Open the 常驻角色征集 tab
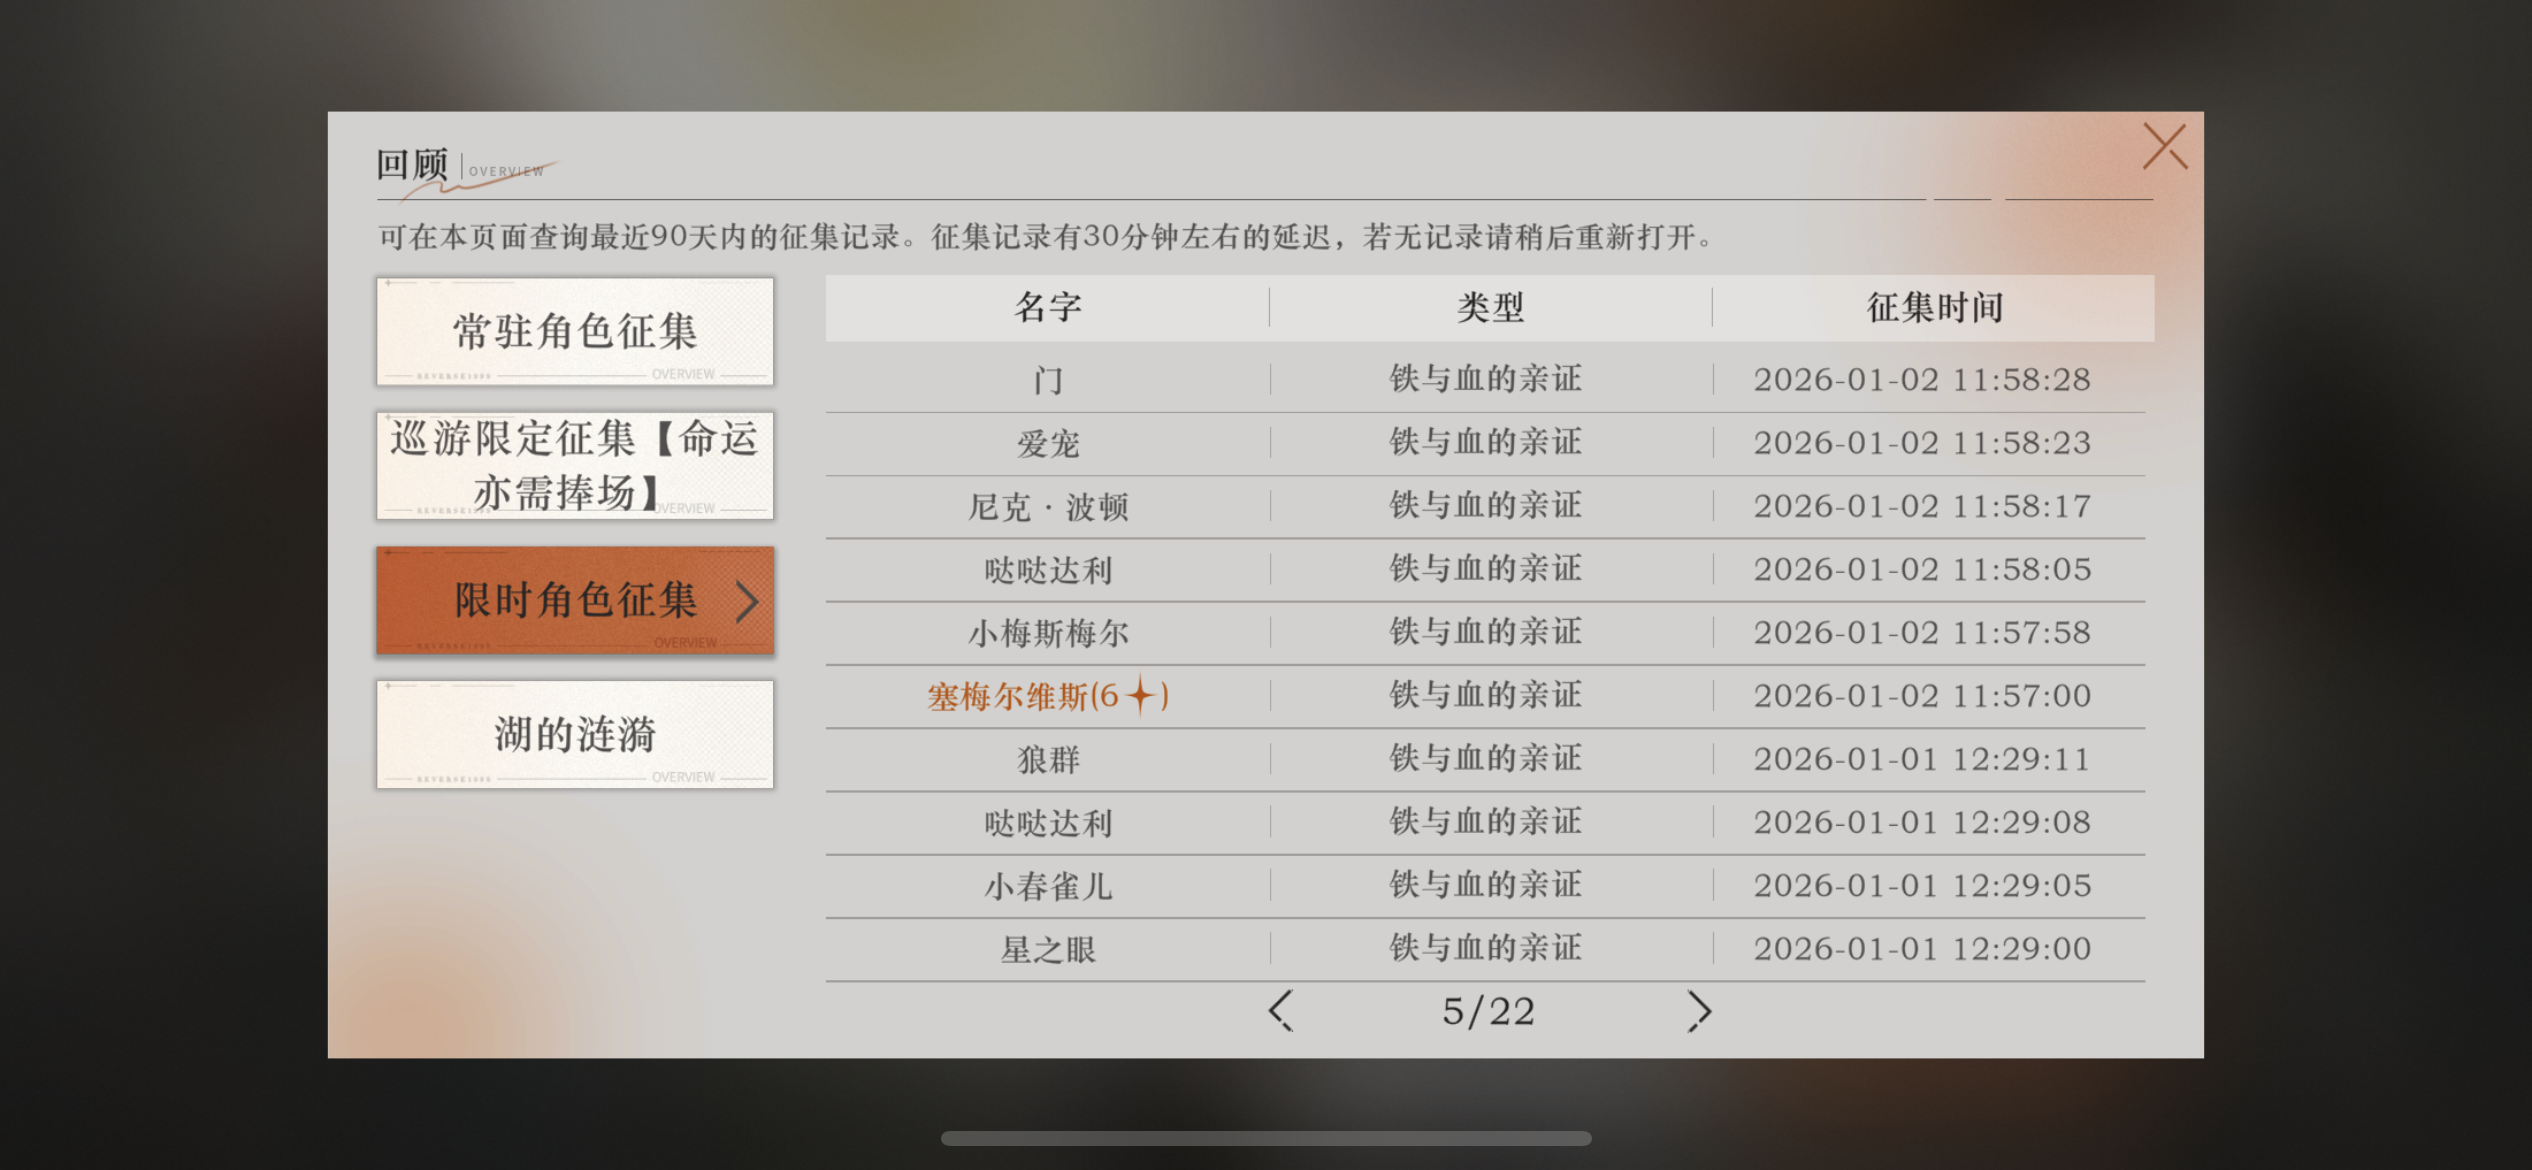 pos(575,331)
